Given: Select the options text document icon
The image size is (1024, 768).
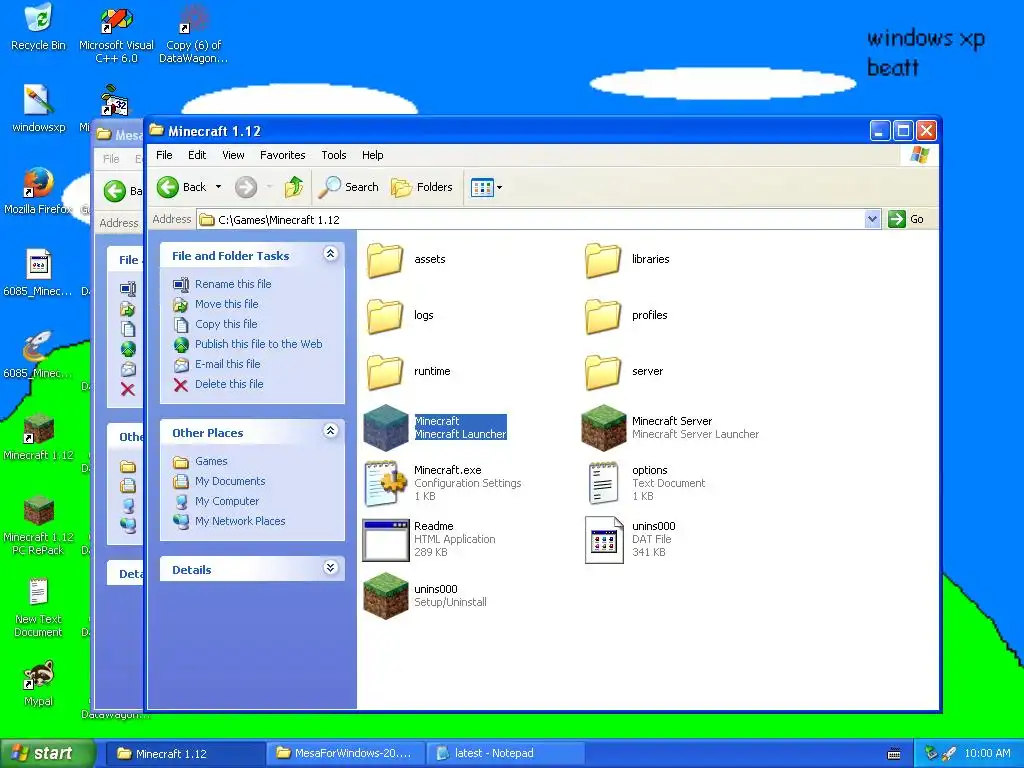Looking at the screenshot, I should pyautogui.click(x=603, y=483).
